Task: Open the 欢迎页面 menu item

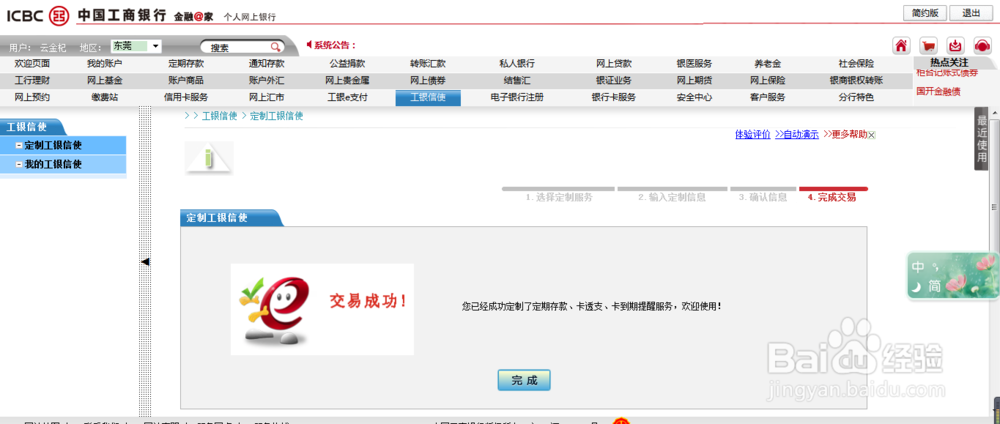Action: [32, 64]
